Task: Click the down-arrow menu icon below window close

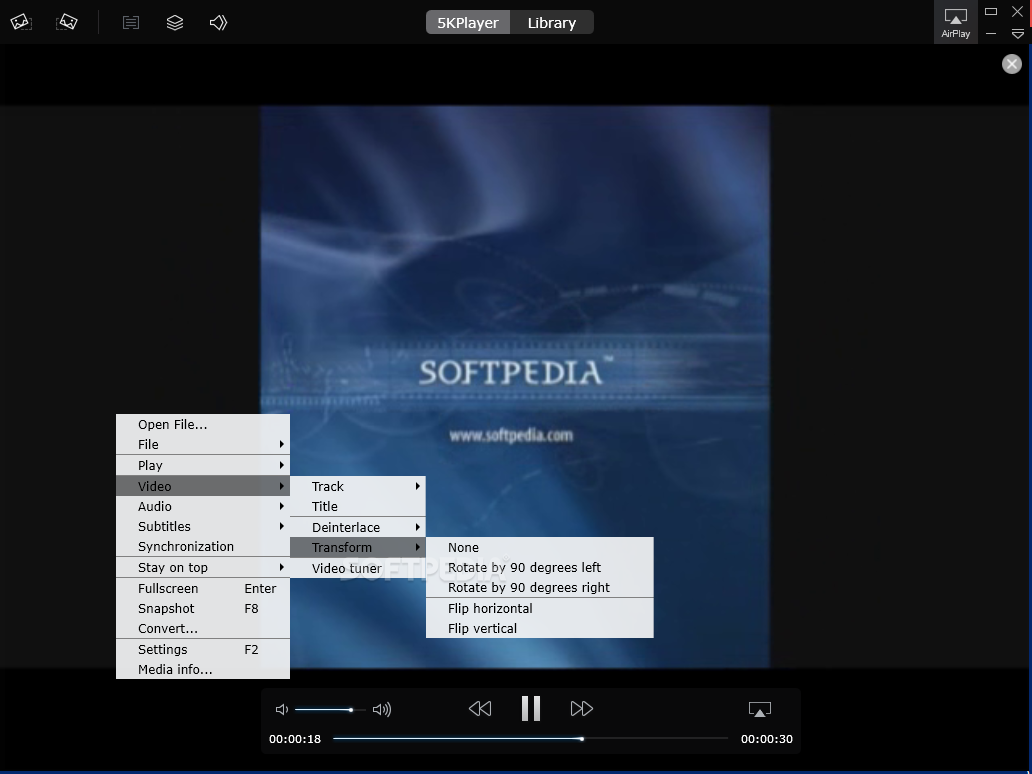Action: [1018, 34]
